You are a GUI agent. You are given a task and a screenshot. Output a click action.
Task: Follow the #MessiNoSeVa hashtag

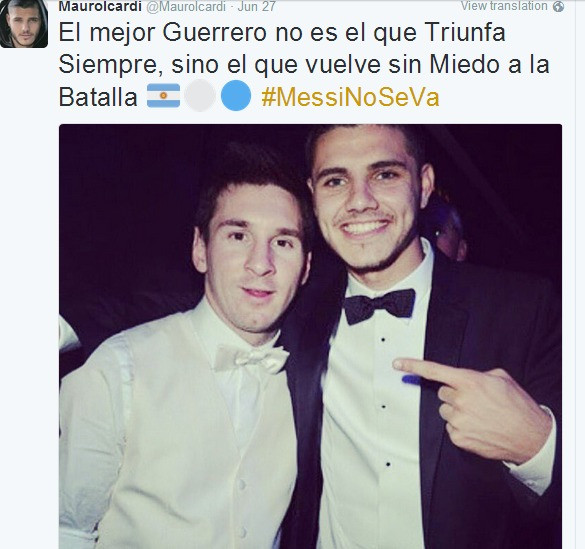(x=350, y=97)
